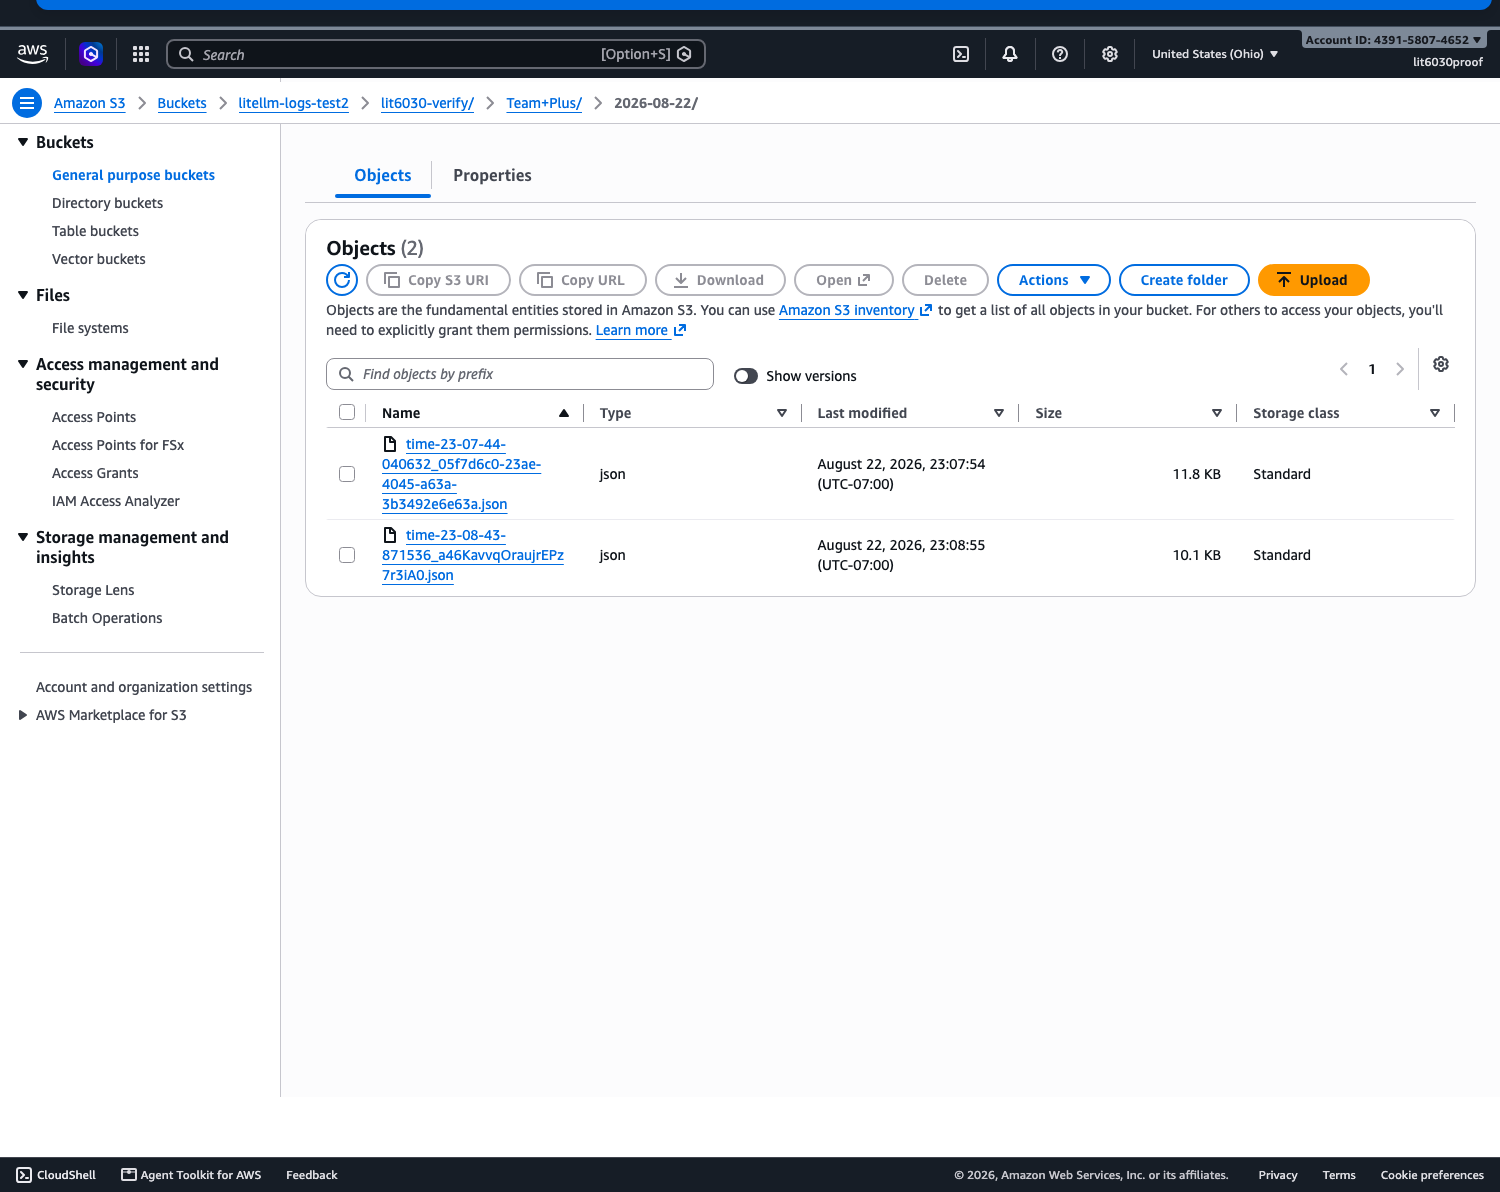1500x1192 pixels.
Task: Open Storage Lens in sidebar
Action: 93,590
